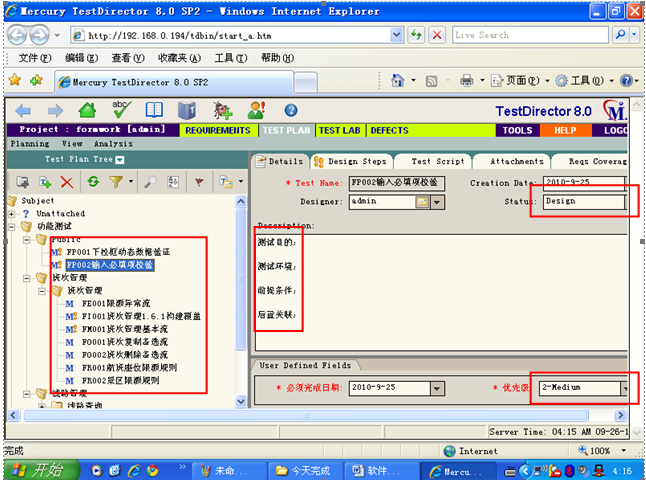Image resolution: width=646 pixels, height=480 pixels.
Task: Open the Favorites Center star icon
Action: coord(15,80)
